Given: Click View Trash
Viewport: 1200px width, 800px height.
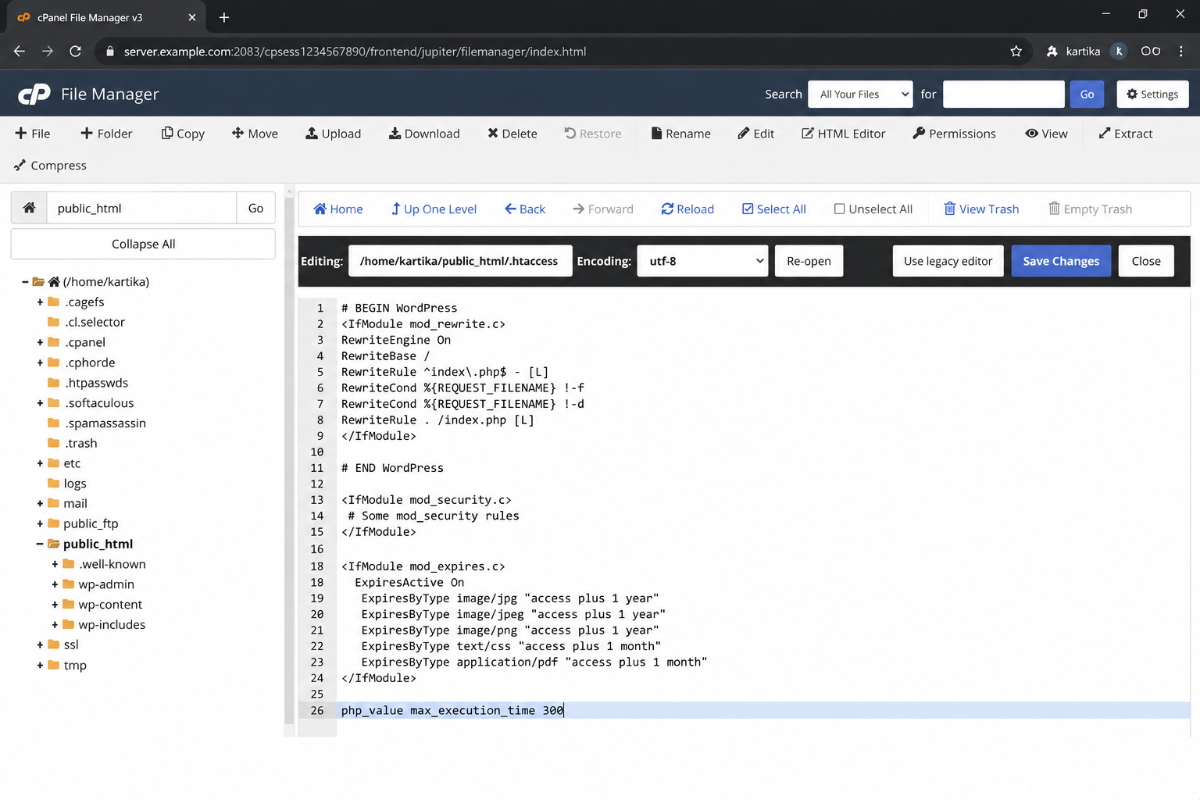Looking at the screenshot, I should 981,209.
